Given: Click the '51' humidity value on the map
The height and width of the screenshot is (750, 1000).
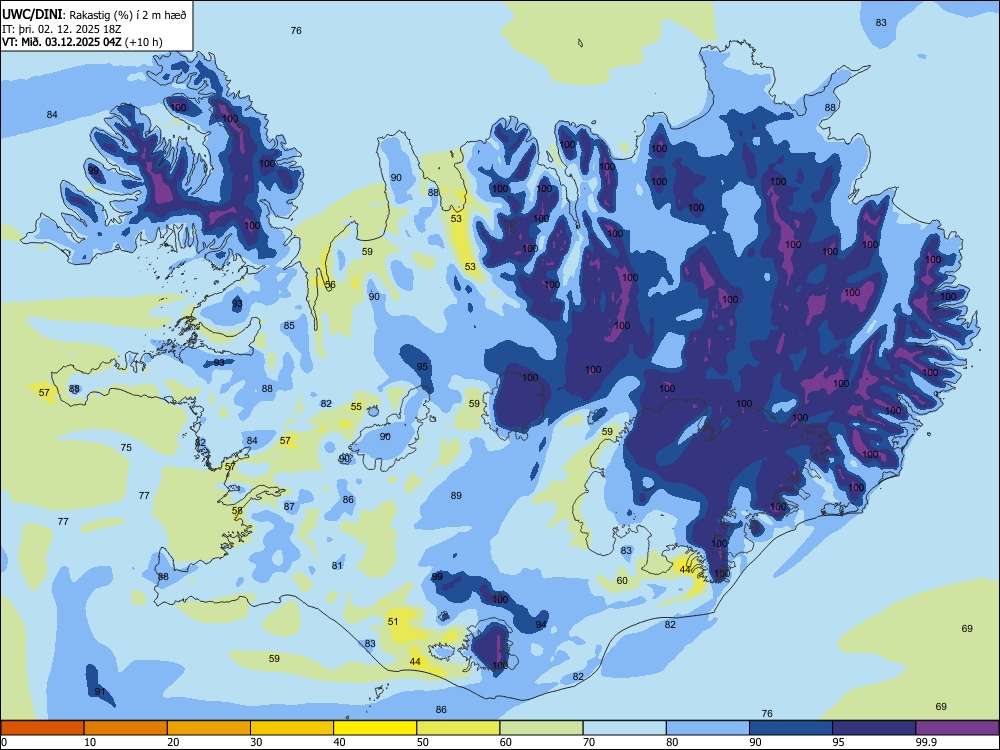Looking at the screenshot, I should point(393,622).
